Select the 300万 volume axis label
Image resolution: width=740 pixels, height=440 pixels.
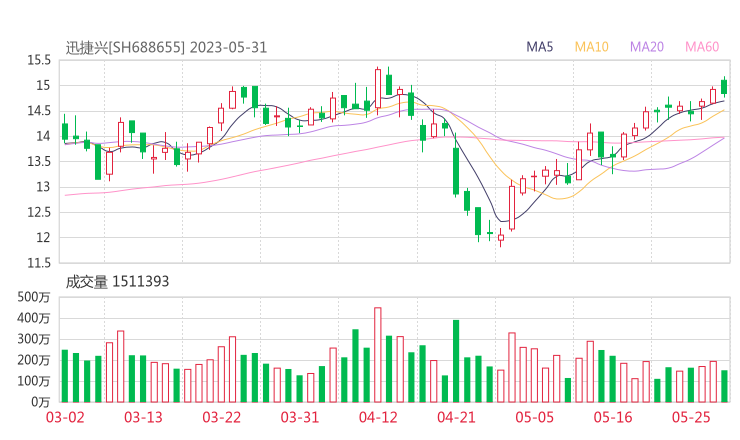(x=34, y=339)
